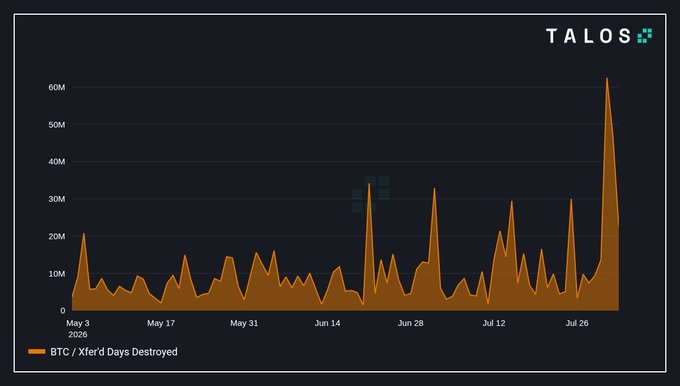Click the 20M peak near May 3

coord(84,234)
